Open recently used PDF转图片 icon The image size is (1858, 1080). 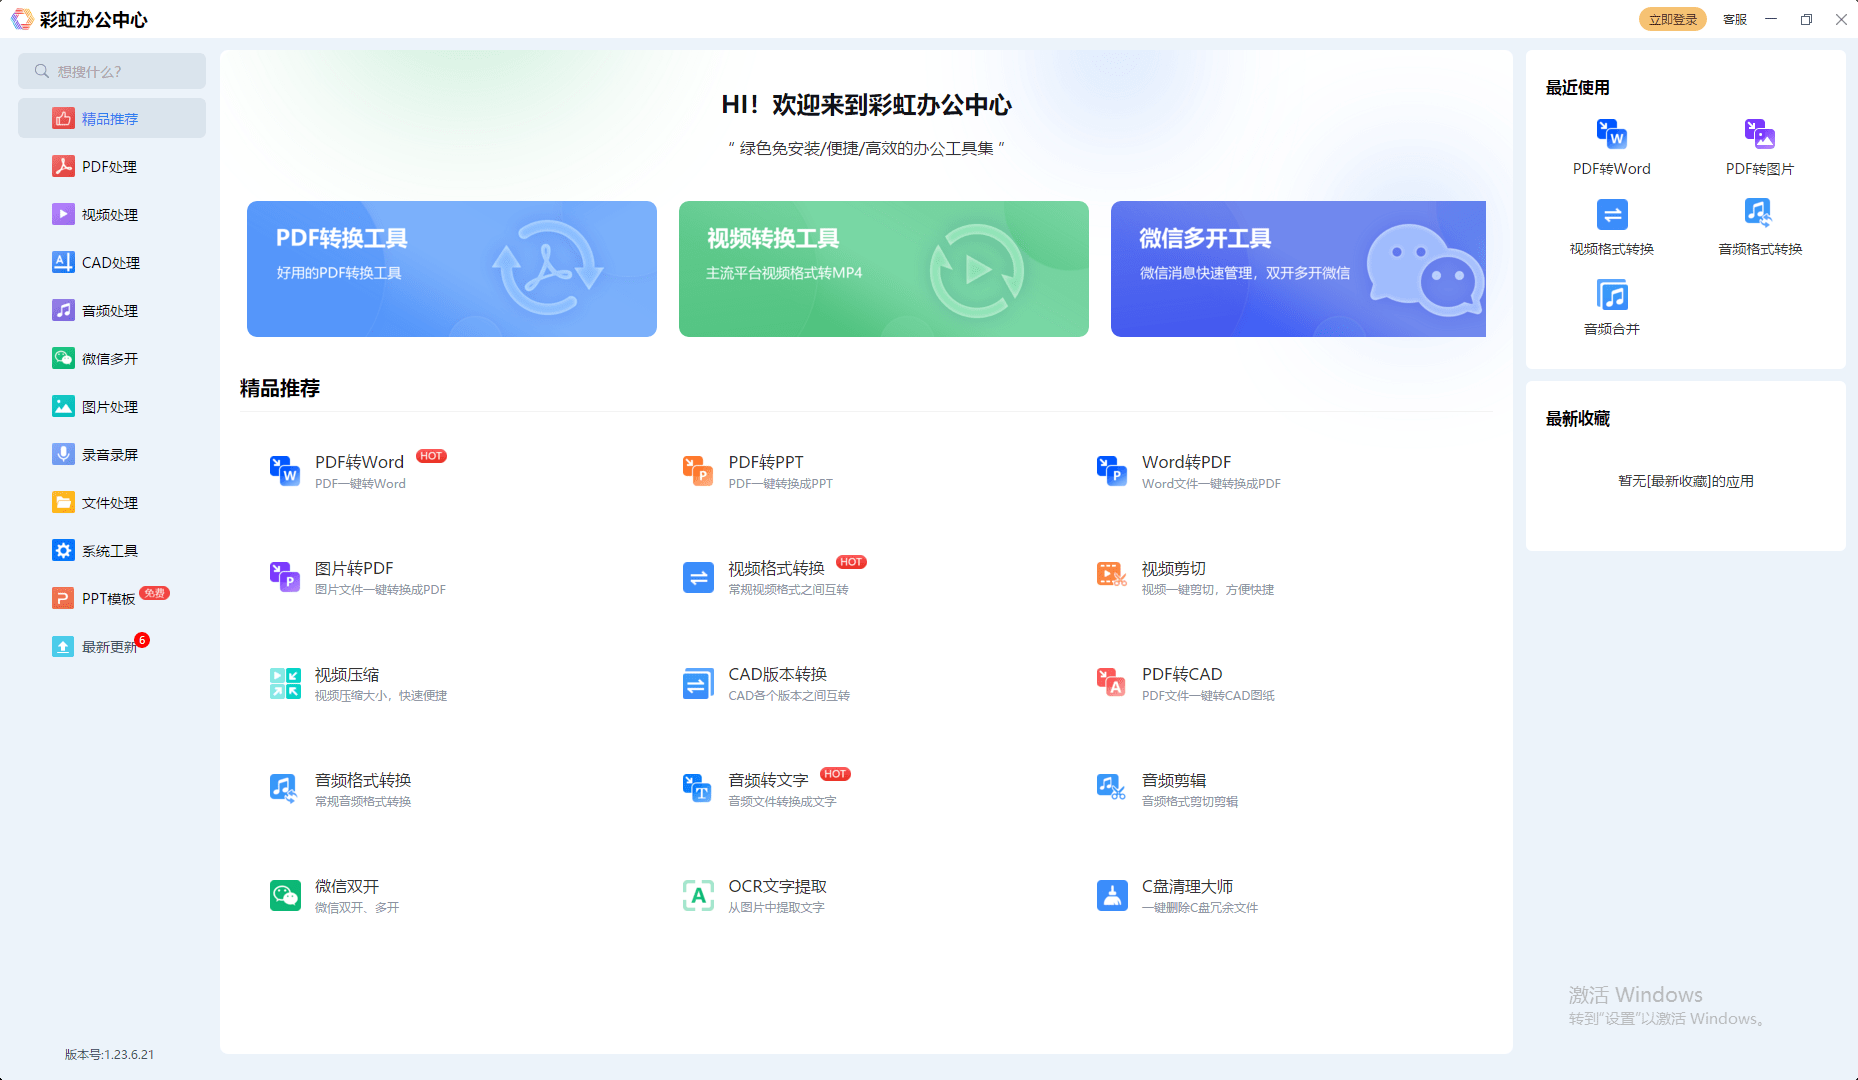1760,134
